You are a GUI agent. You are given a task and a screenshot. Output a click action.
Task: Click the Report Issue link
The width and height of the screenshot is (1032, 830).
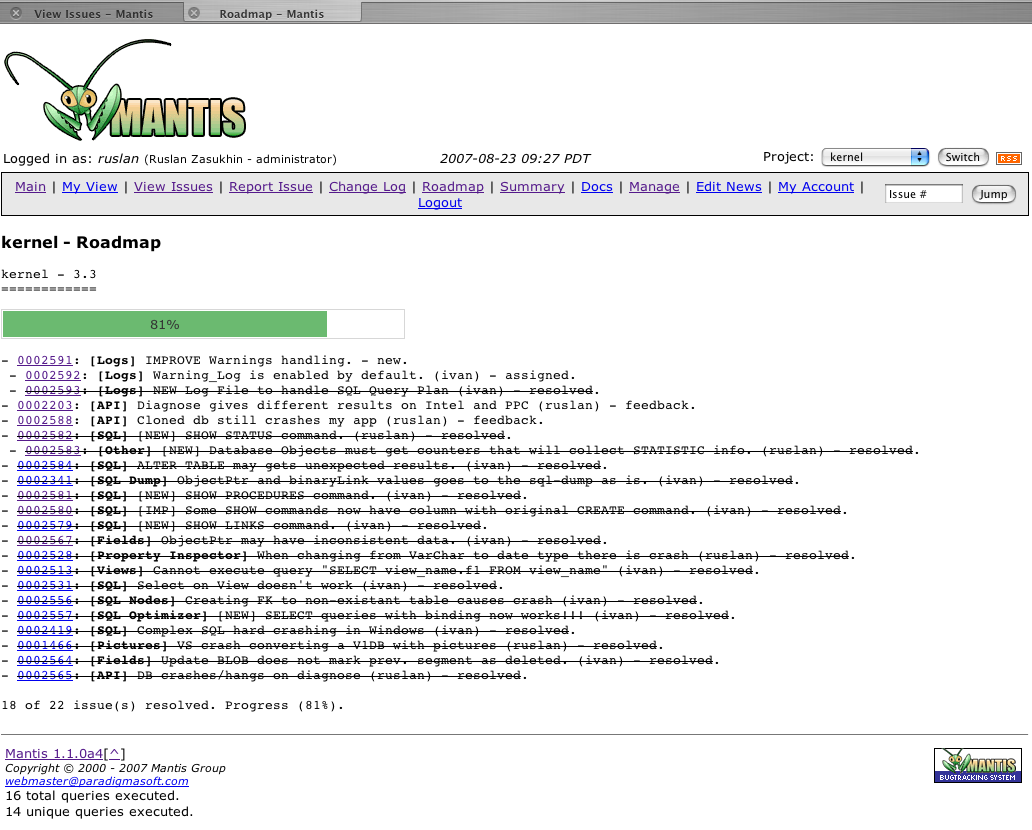click(271, 186)
